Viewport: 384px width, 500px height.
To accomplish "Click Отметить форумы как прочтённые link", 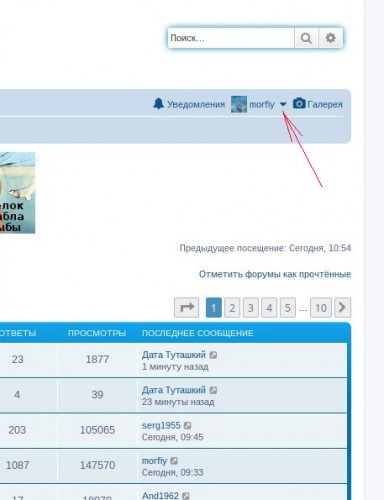I will coord(275,274).
